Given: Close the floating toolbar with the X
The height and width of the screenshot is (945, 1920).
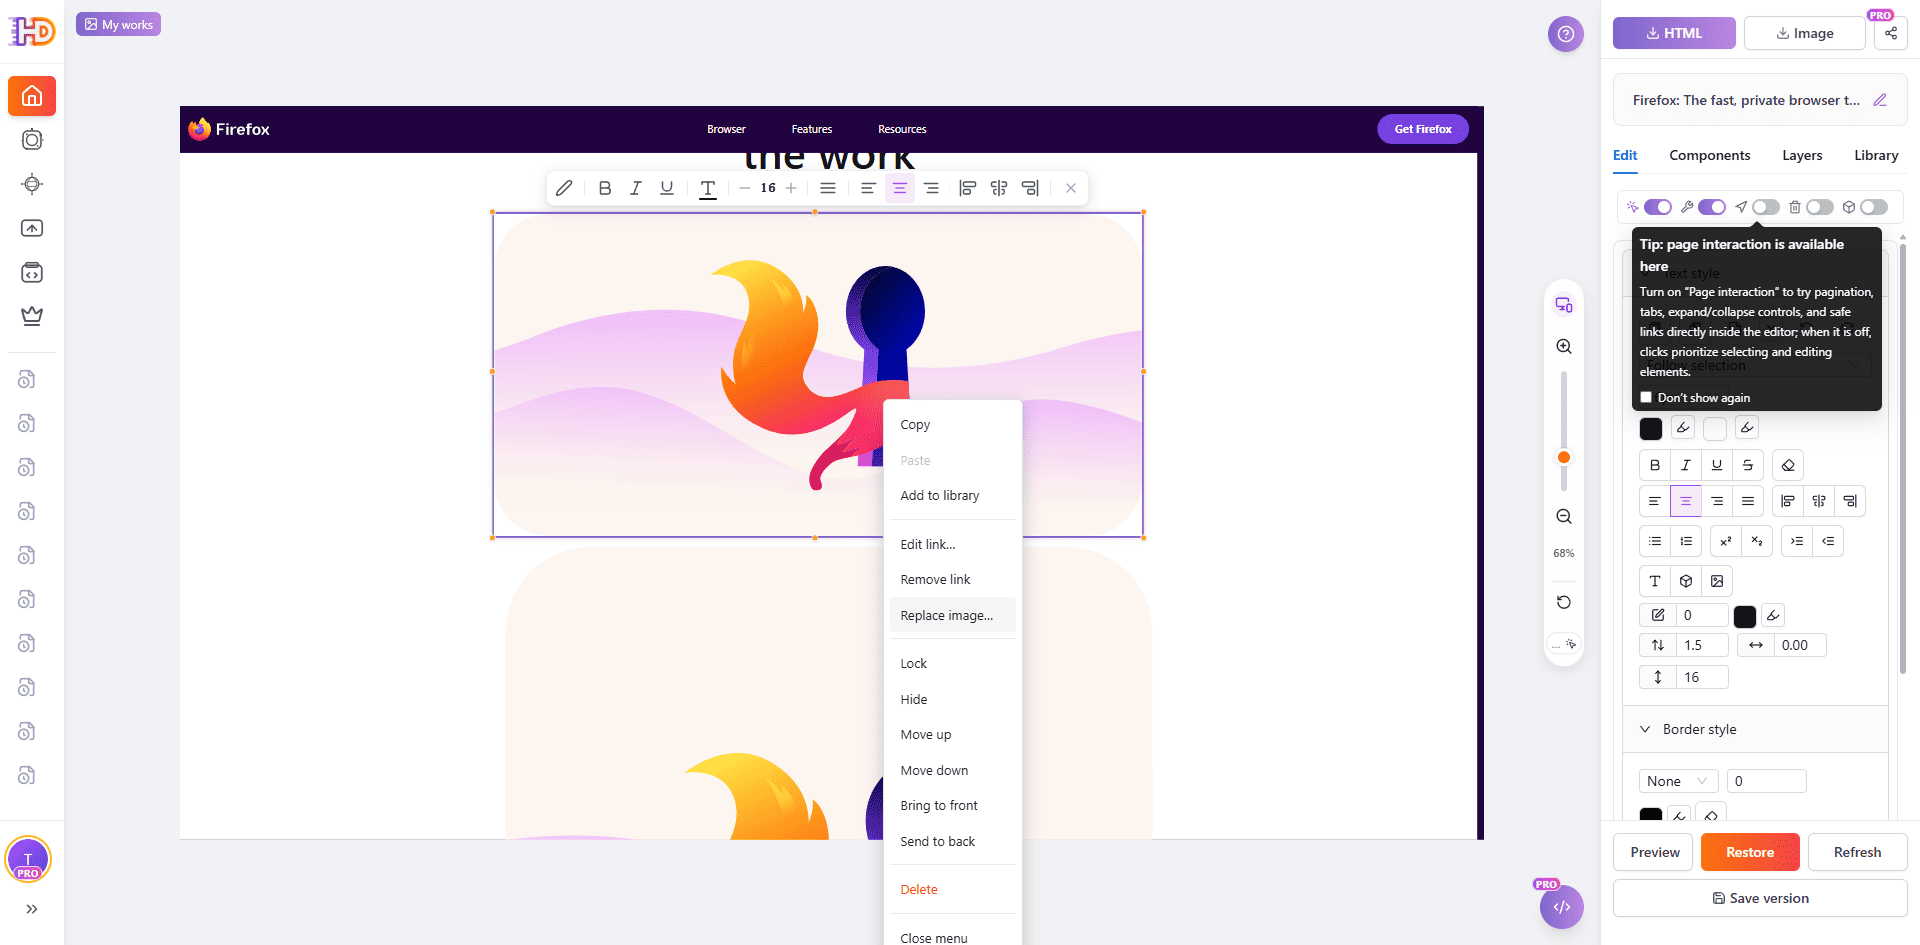Looking at the screenshot, I should point(1071,188).
